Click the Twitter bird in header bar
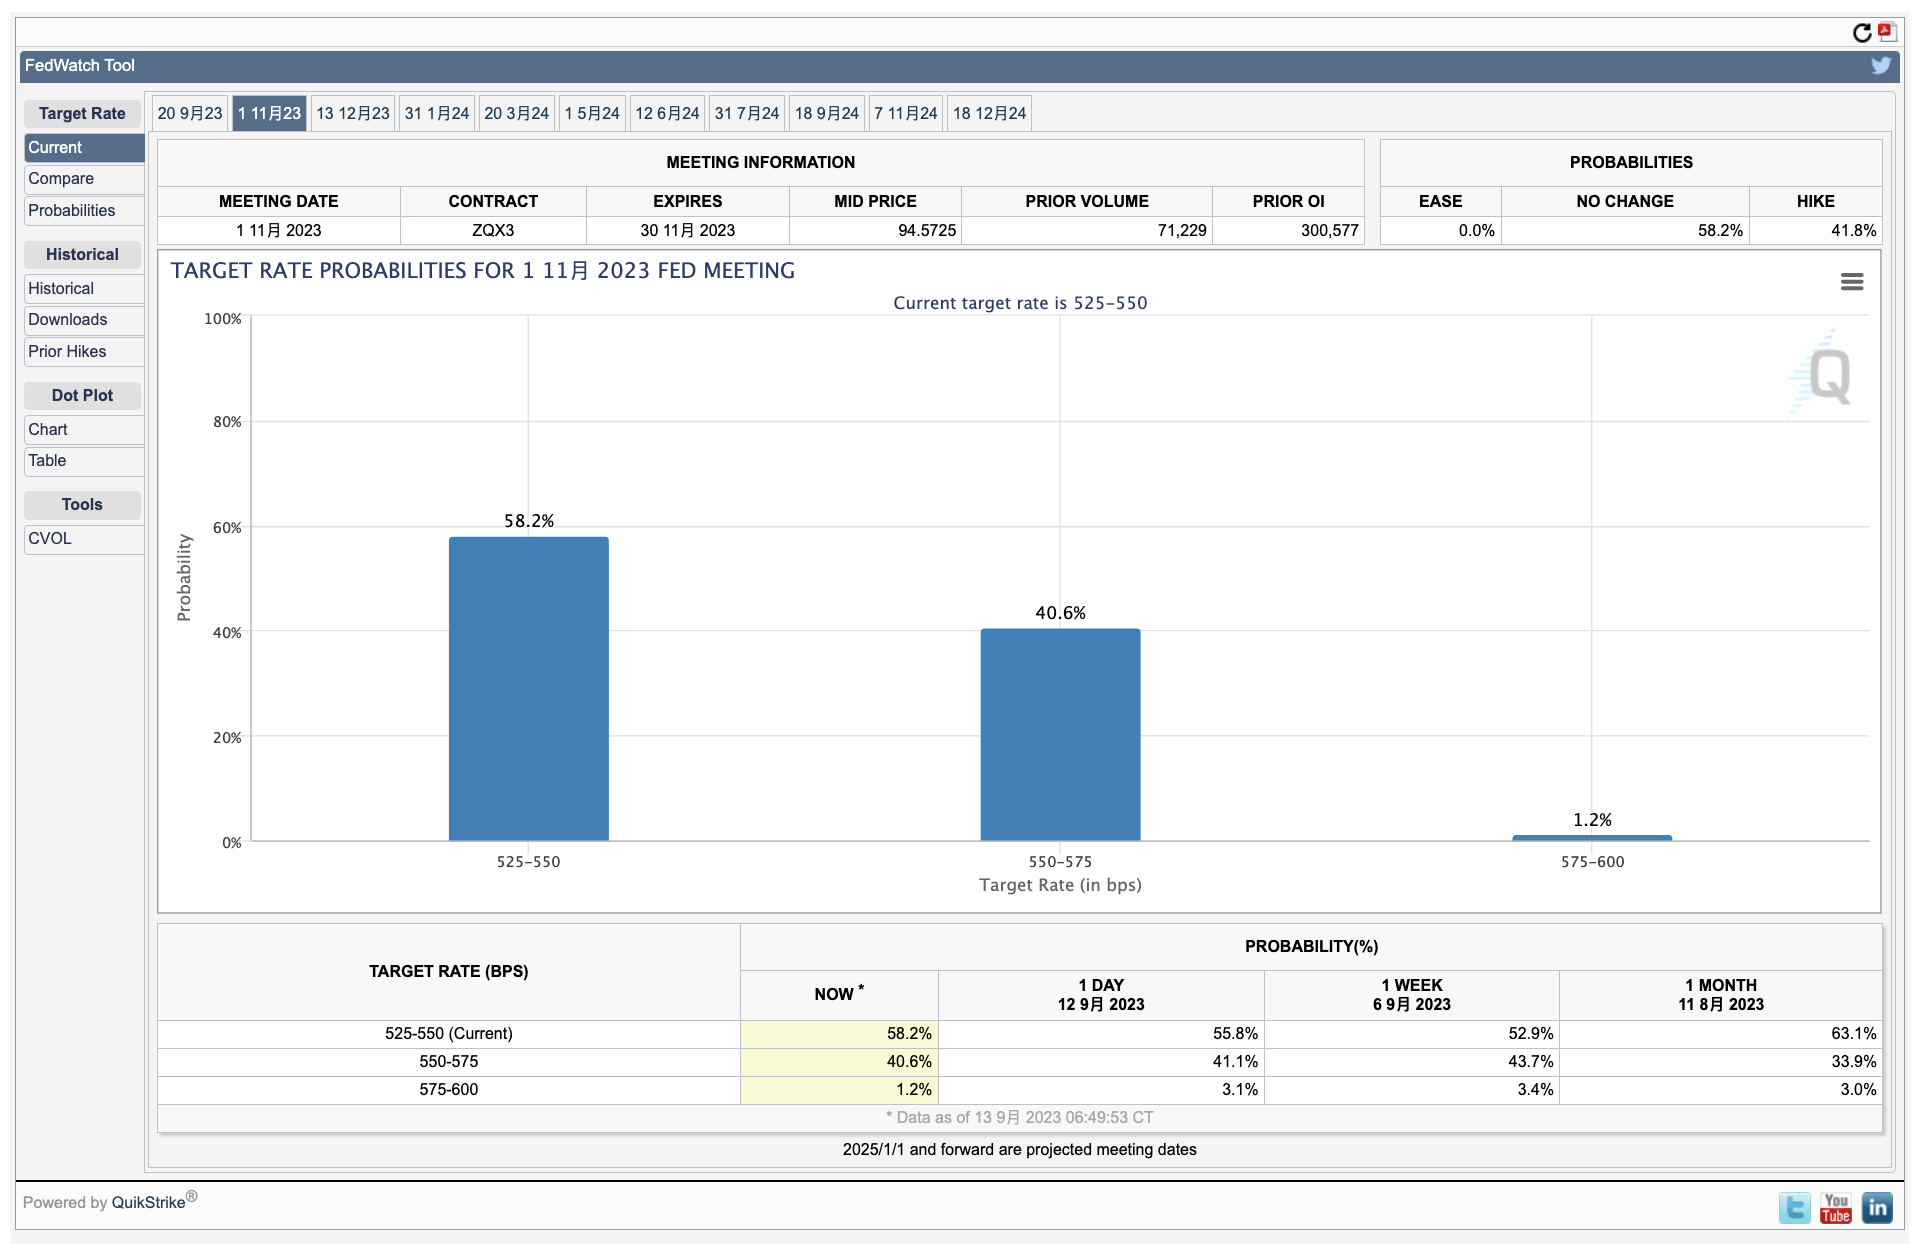 click(x=1880, y=66)
